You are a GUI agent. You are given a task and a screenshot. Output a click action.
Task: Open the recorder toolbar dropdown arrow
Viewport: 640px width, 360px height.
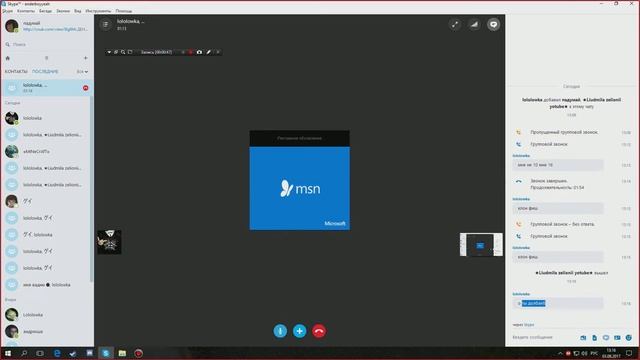pos(109,52)
